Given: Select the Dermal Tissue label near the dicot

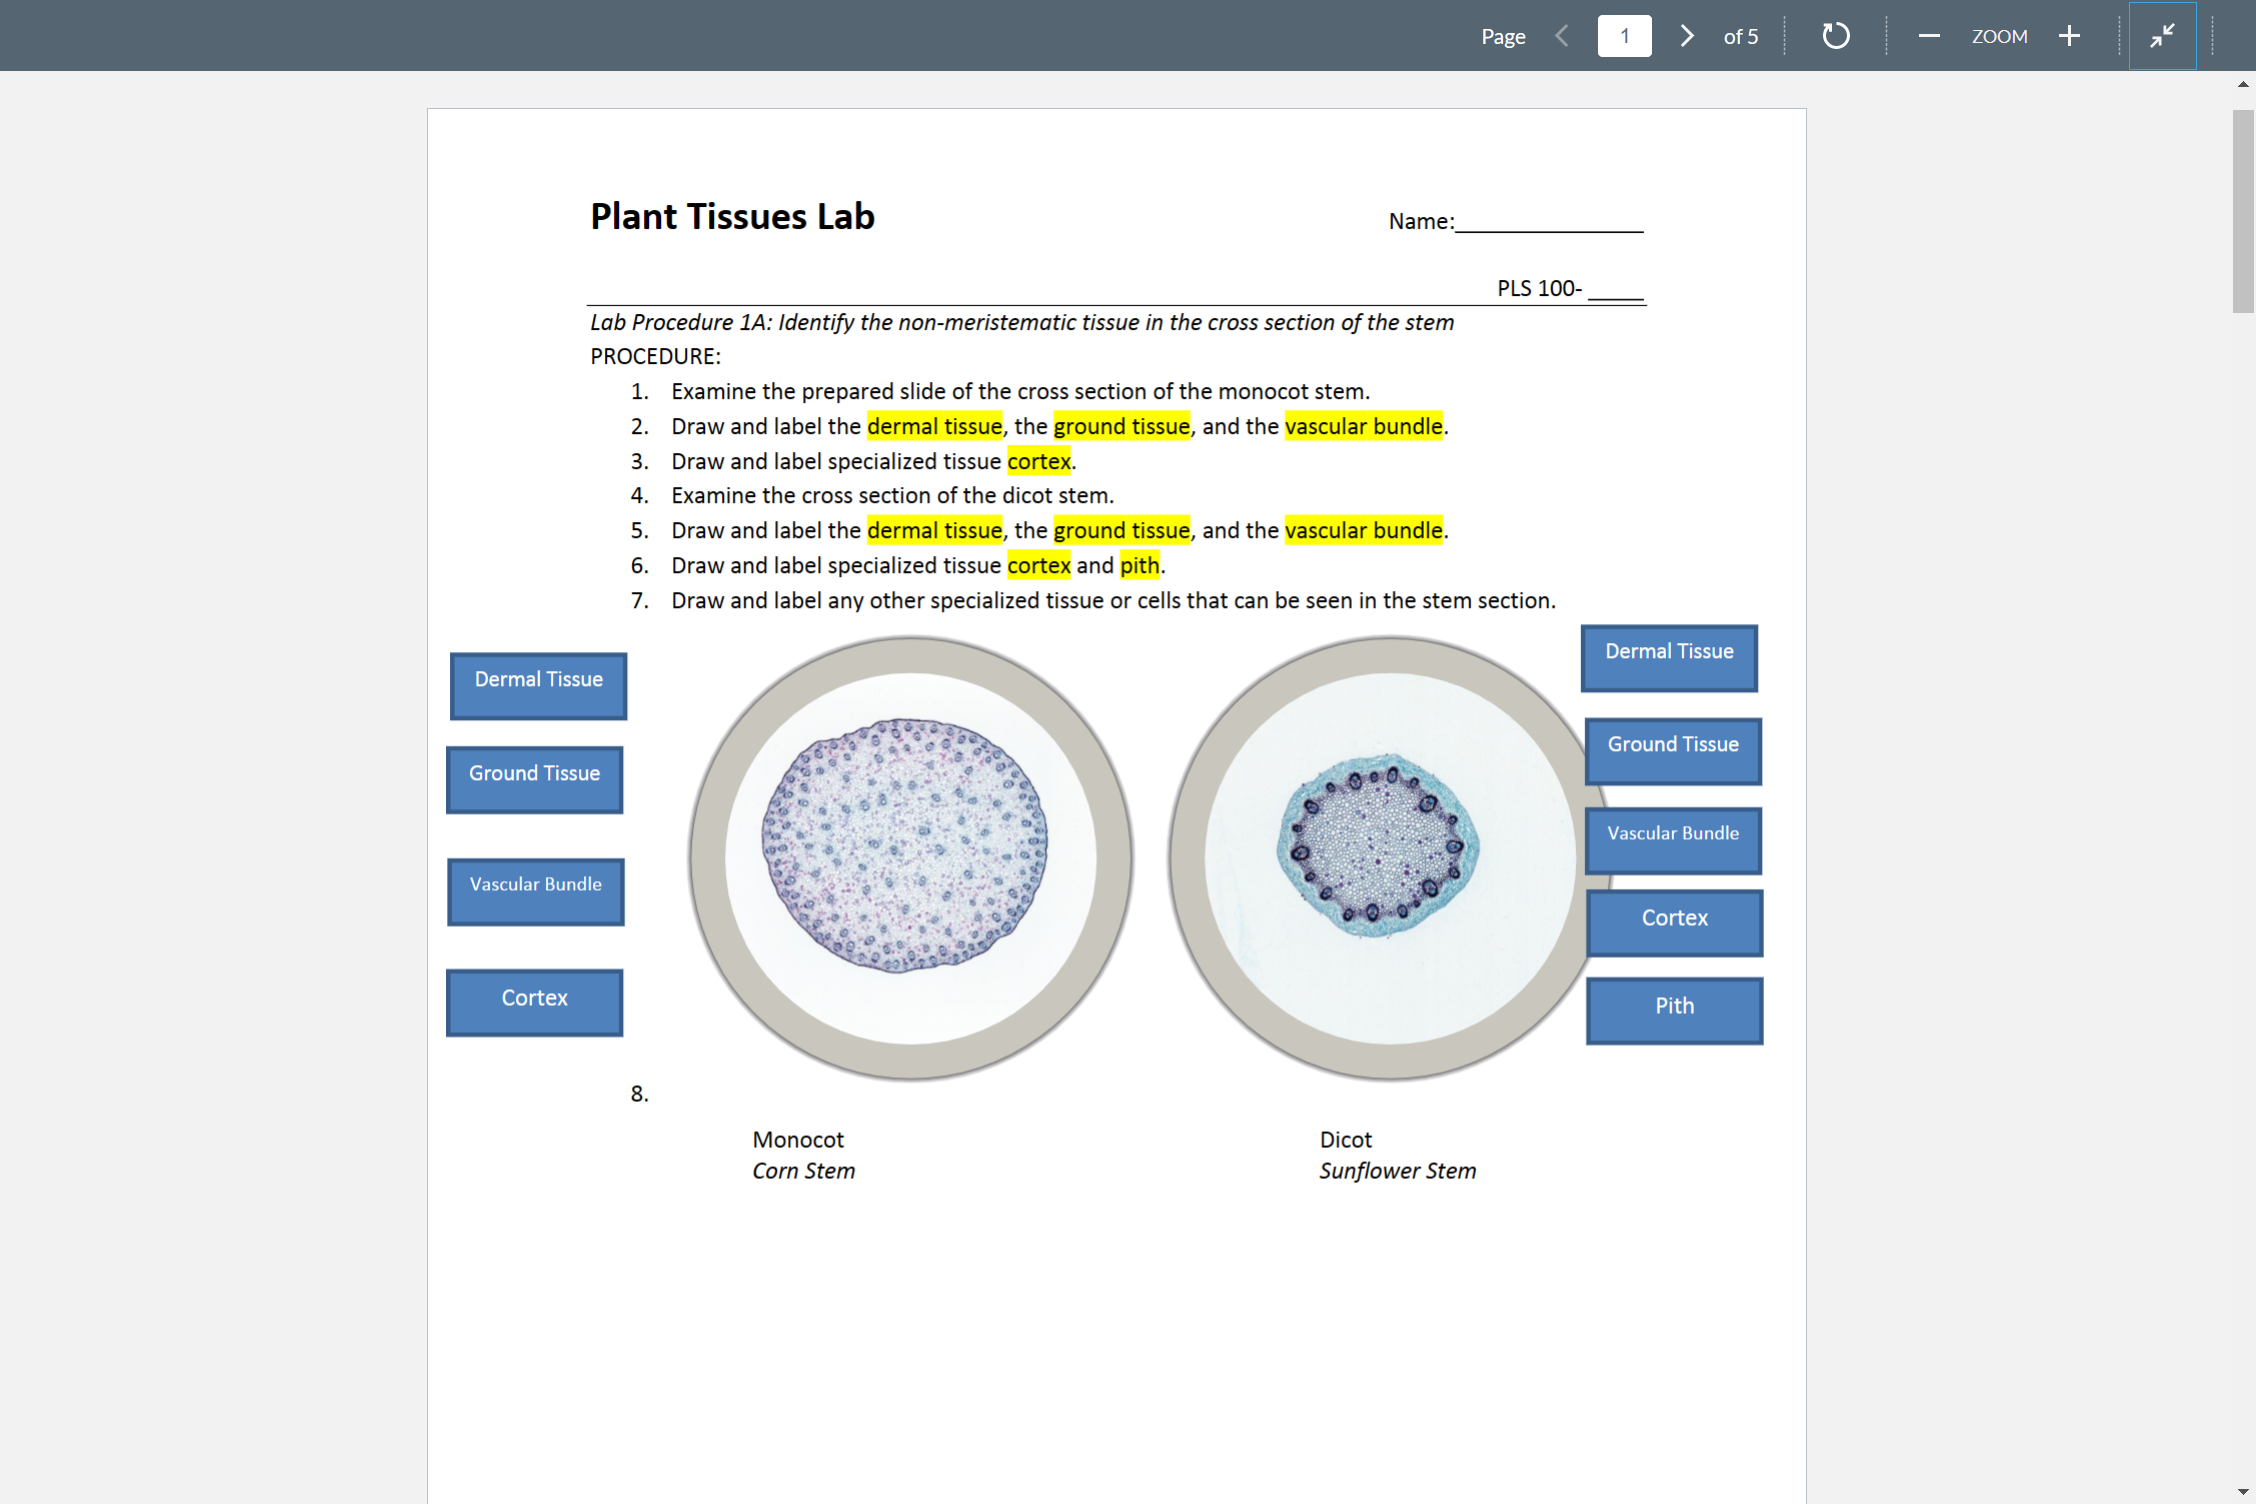Looking at the screenshot, I should tap(1668, 657).
